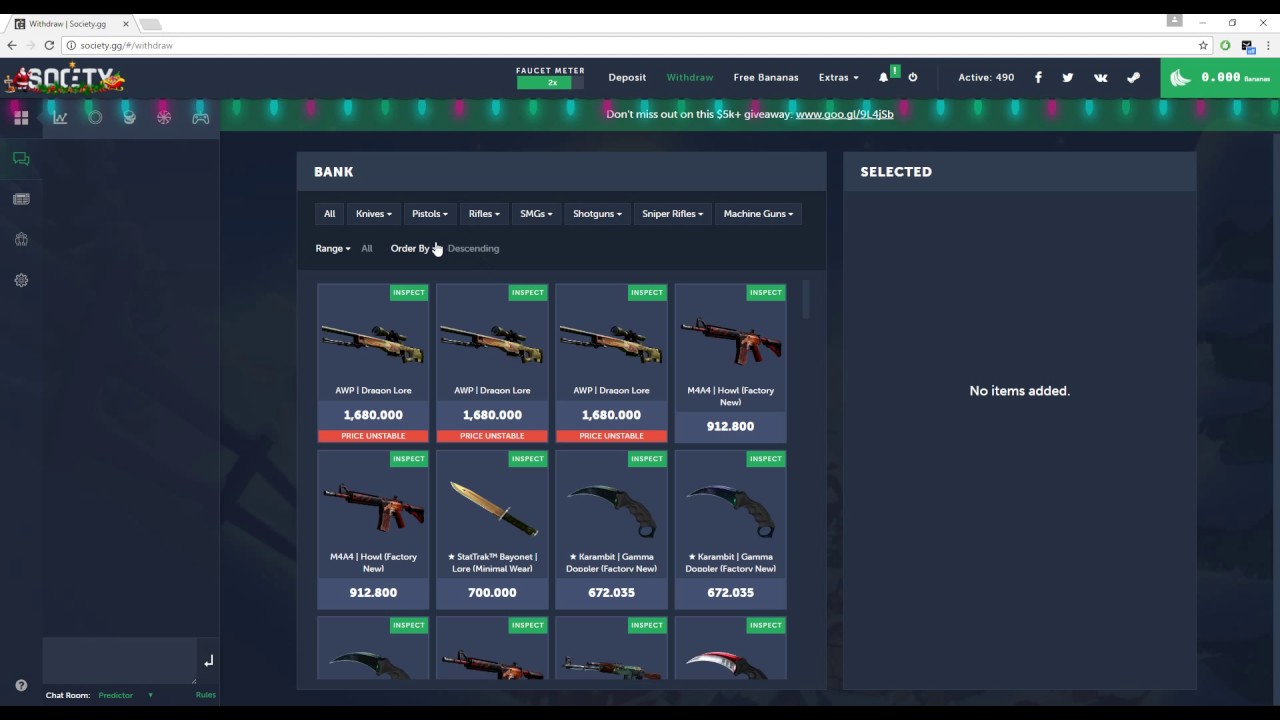Bookmark page with star icon

point(1203,45)
